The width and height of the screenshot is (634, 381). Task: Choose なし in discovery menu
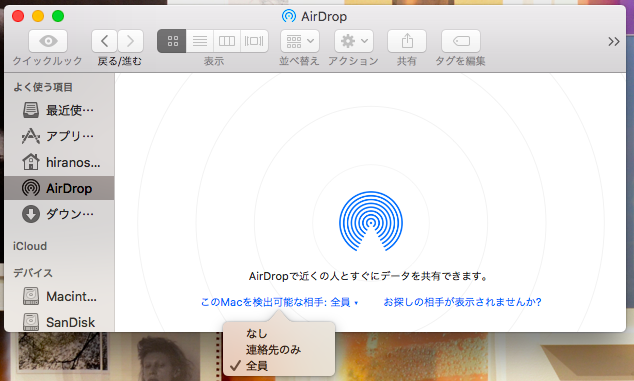click(x=279, y=333)
